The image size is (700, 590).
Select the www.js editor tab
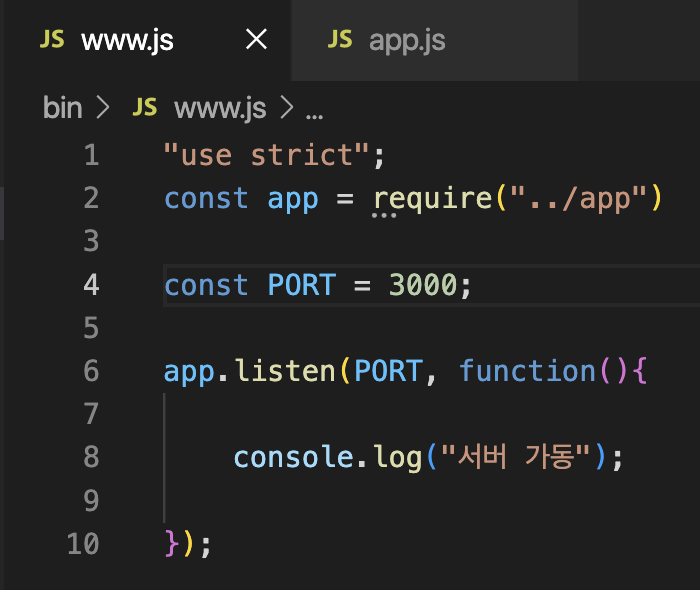[x=147, y=40]
